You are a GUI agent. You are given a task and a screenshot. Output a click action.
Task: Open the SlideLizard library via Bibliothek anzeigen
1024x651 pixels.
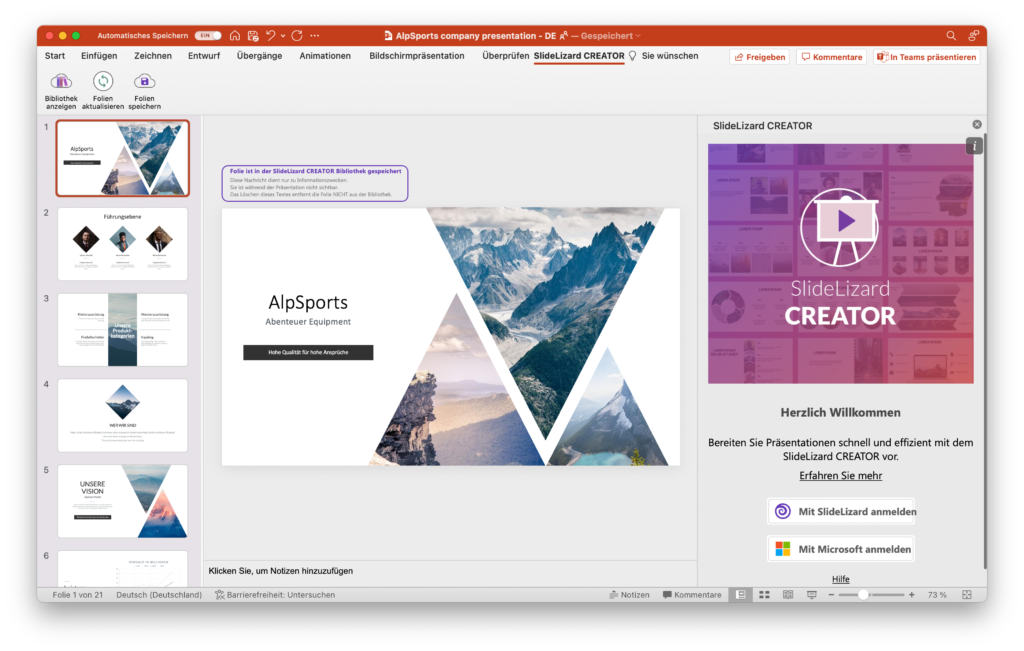(x=61, y=90)
